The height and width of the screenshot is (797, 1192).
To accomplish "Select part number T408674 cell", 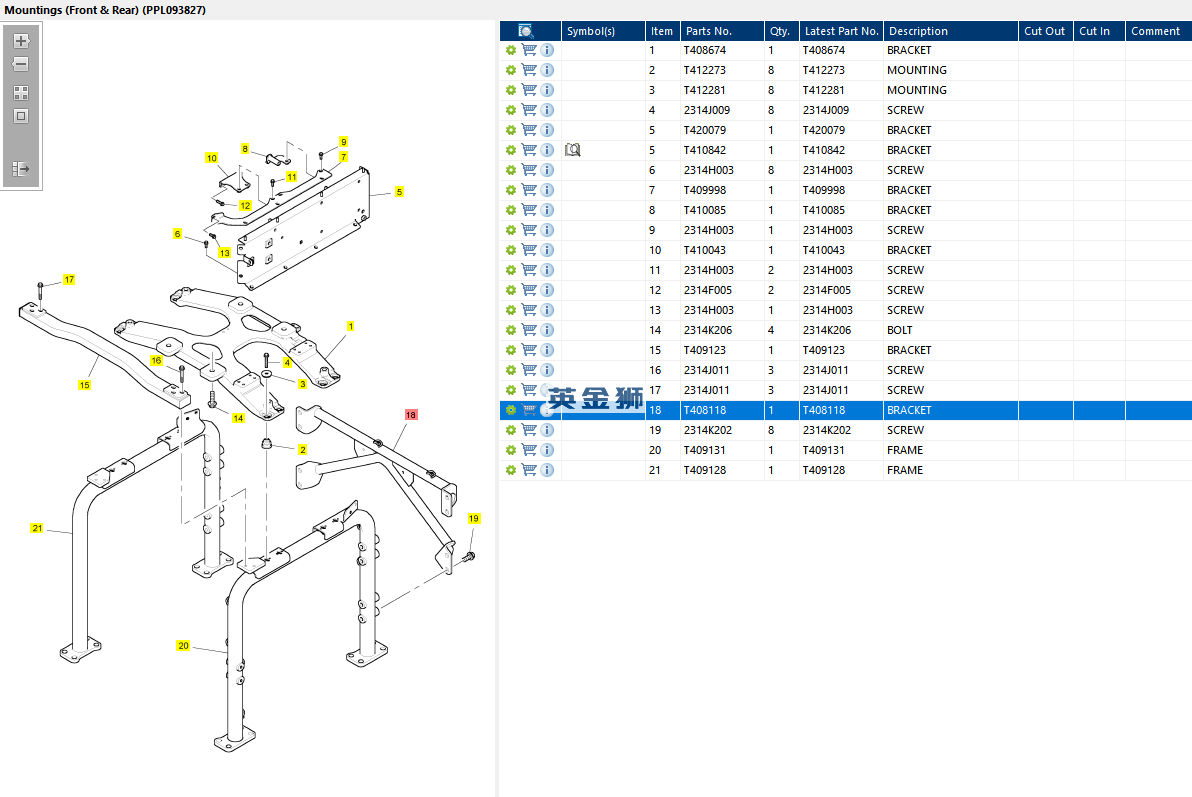I will pos(705,50).
